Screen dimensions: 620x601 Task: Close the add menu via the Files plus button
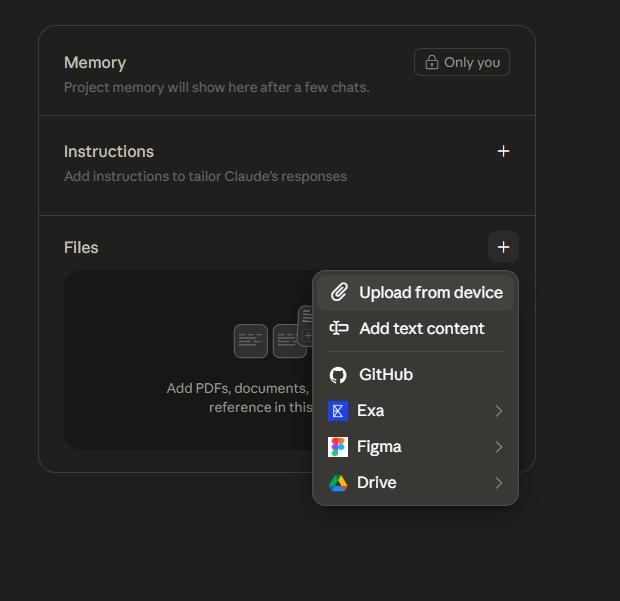click(503, 247)
